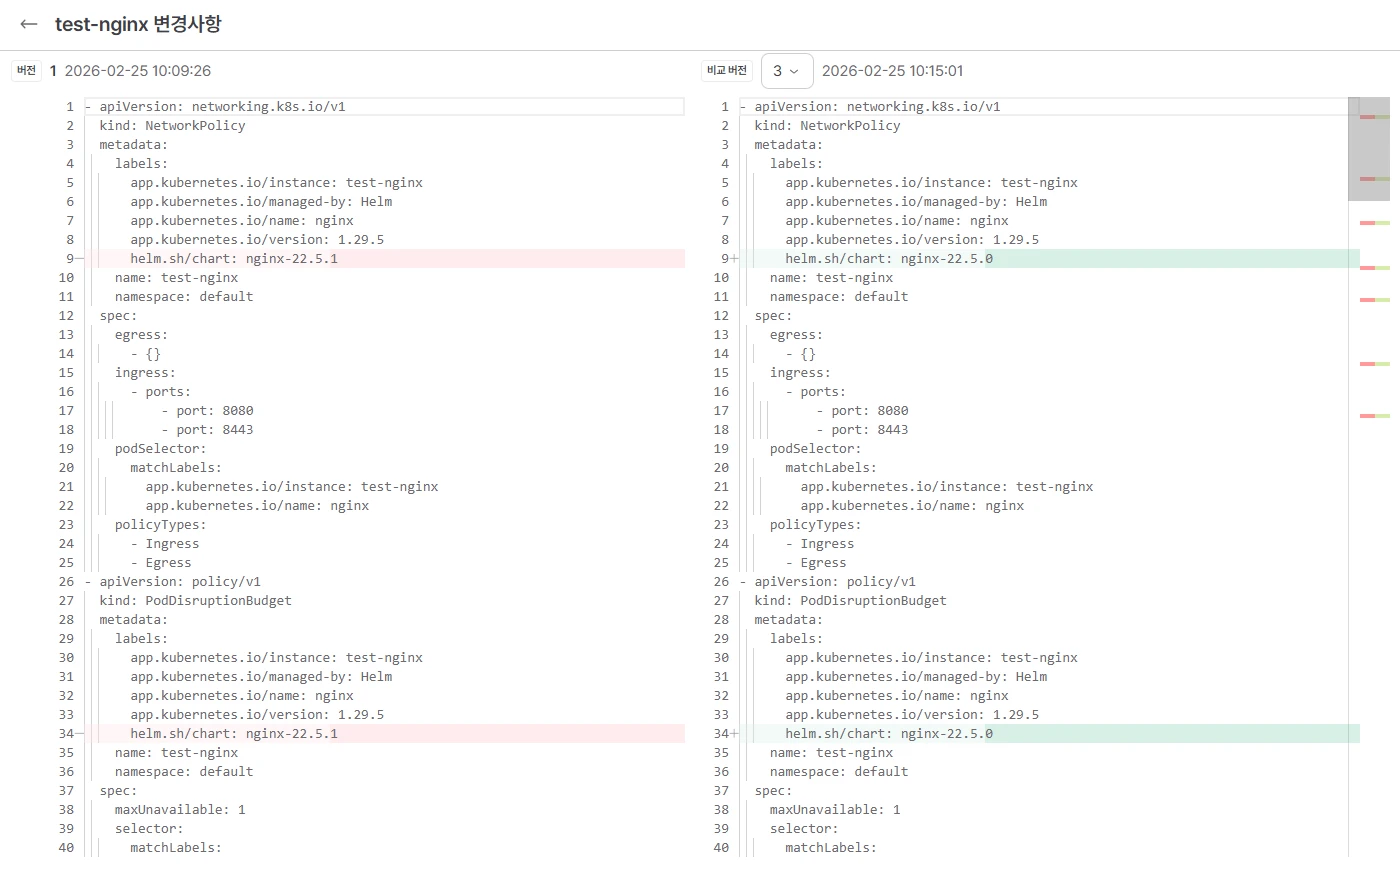
Task: Select removed line 9 with nginx-22.5.1
Action: click(384, 259)
